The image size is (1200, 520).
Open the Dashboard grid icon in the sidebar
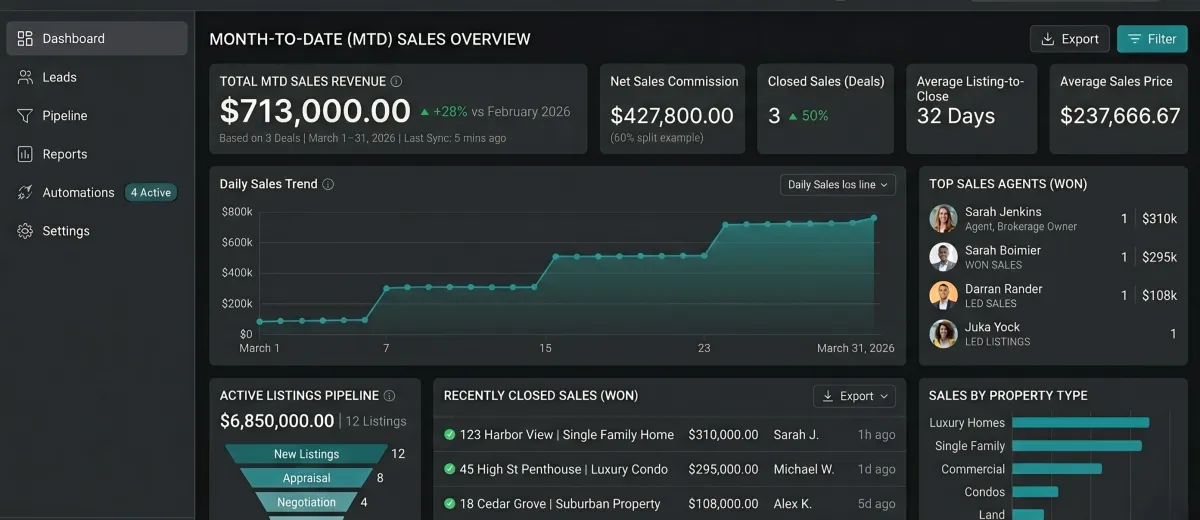pos(25,38)
